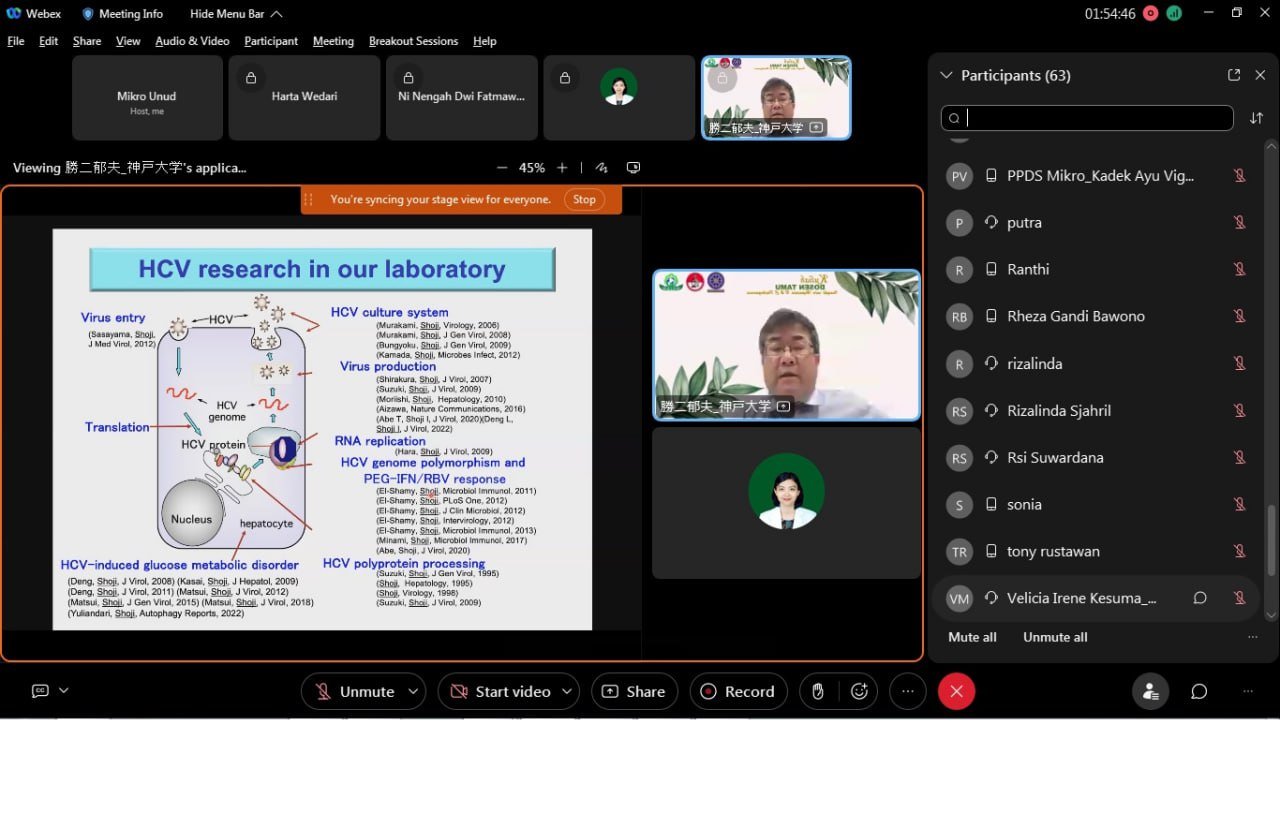
Task: Start video camera
Action: 500,691
